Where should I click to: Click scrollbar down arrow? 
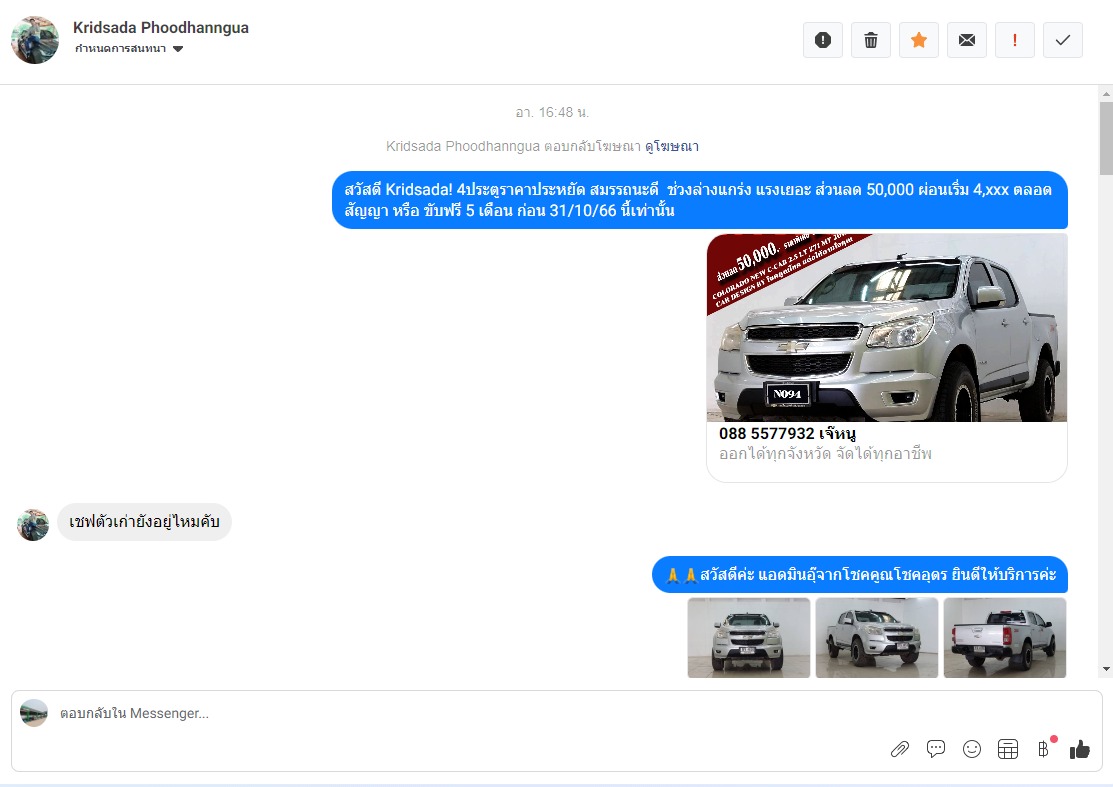1106,669
